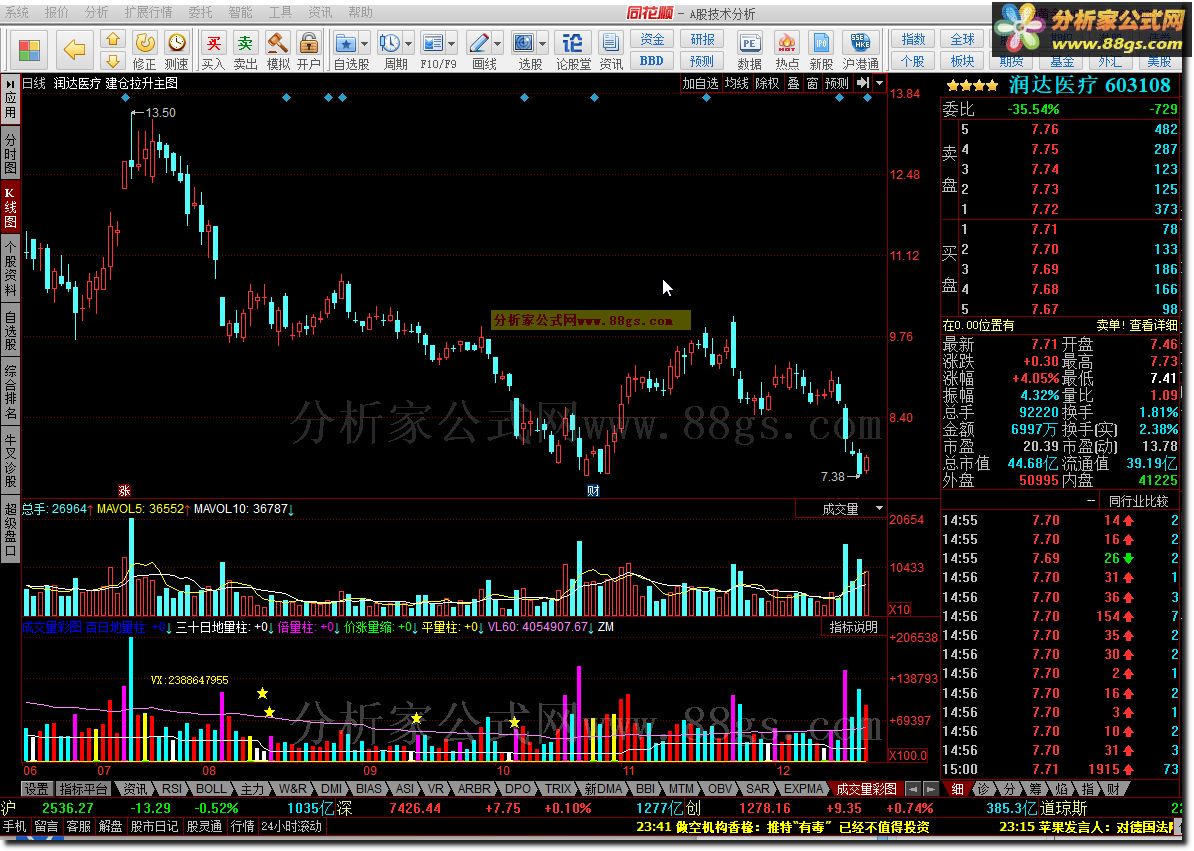
Task: Open the 扩展行情 menu
Action: click(148, 12)
